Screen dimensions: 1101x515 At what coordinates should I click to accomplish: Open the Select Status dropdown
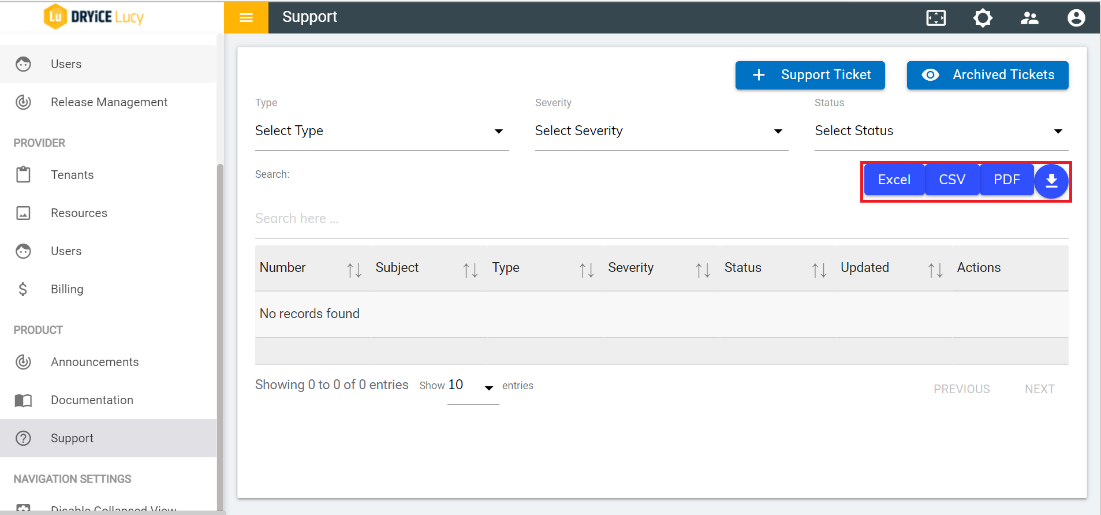click(x=940, y=131)
